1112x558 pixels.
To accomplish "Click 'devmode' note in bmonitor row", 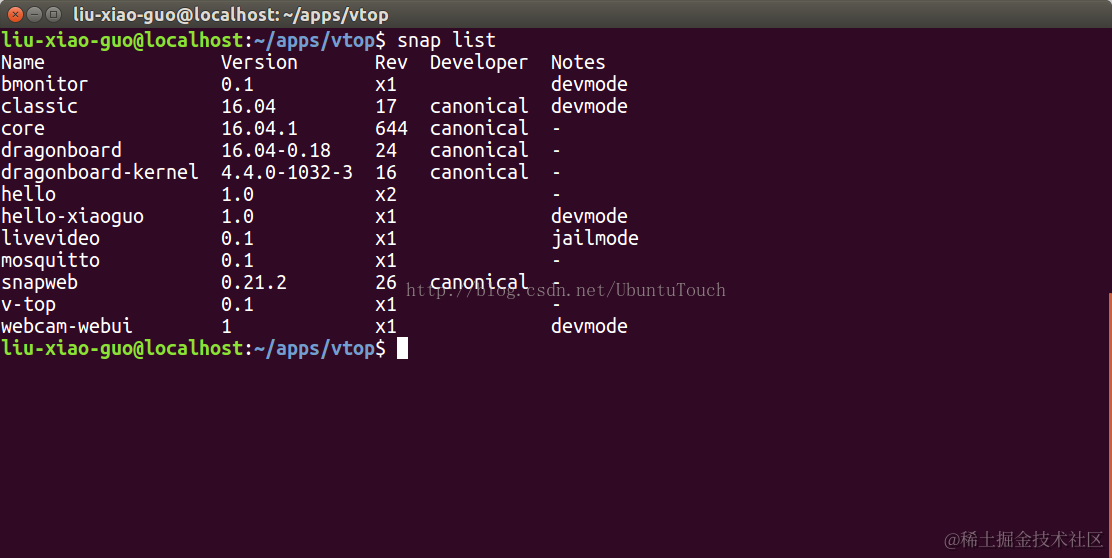I will pyautogui.click(x=589, y=84).
